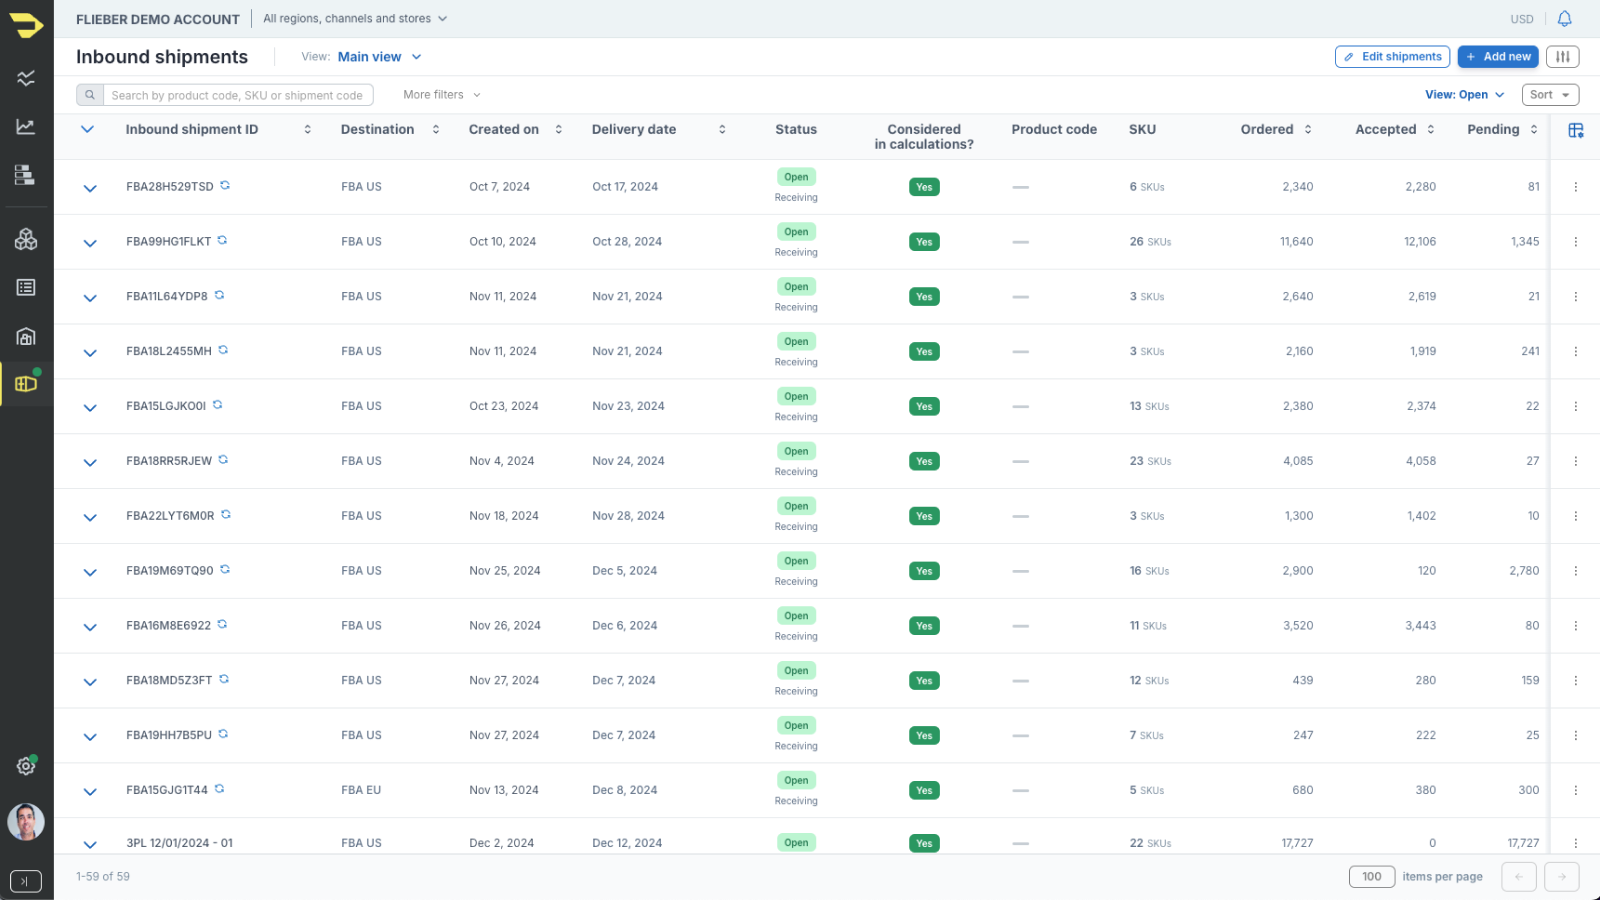Open the settings gear in sidebar
This screenshot has height=900, width=1600.
[26, 766]
